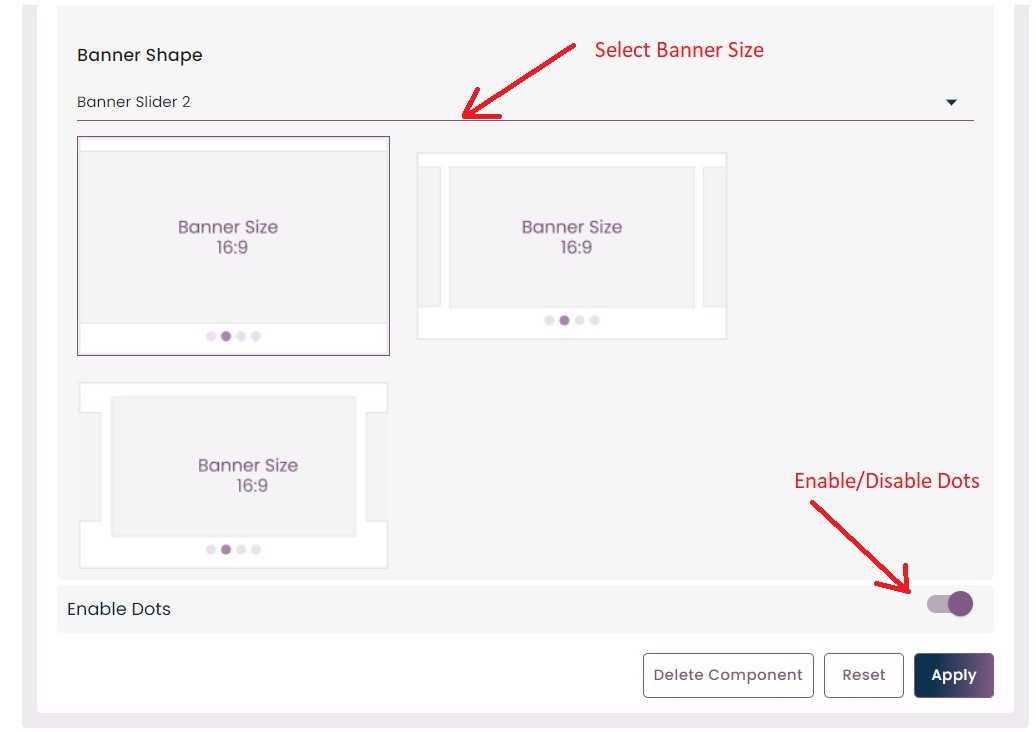Click the highlighted dot in the full-width layout

coord(226,336)
